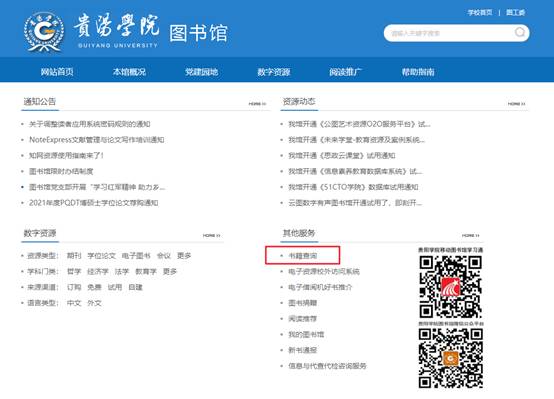The image size is (554, 399).
Task: Open the 本馆概况 menu item
Action: click(x=129, y=72)
